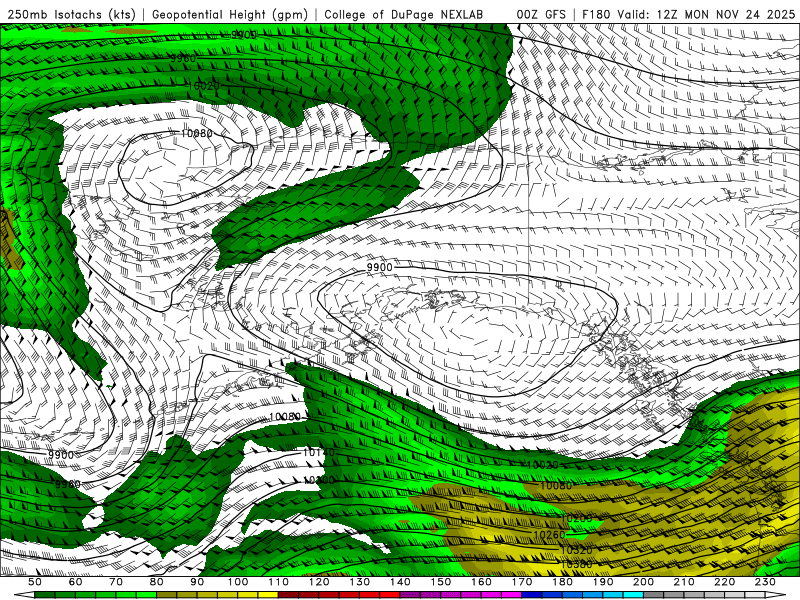800x600 pixels.
Task: Click the 110 knot color scale label
Action: [x=278, y=582]
